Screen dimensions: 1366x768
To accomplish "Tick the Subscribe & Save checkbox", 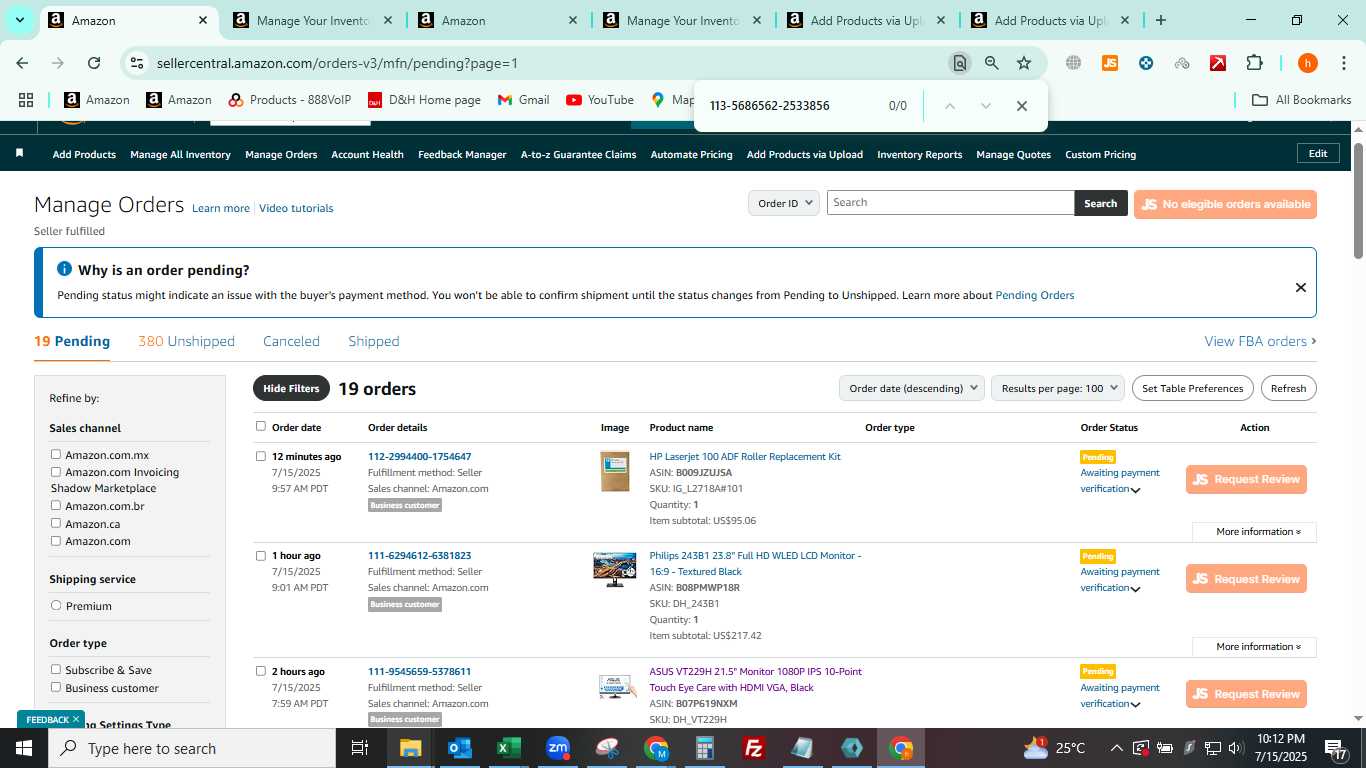I will 56,669.
